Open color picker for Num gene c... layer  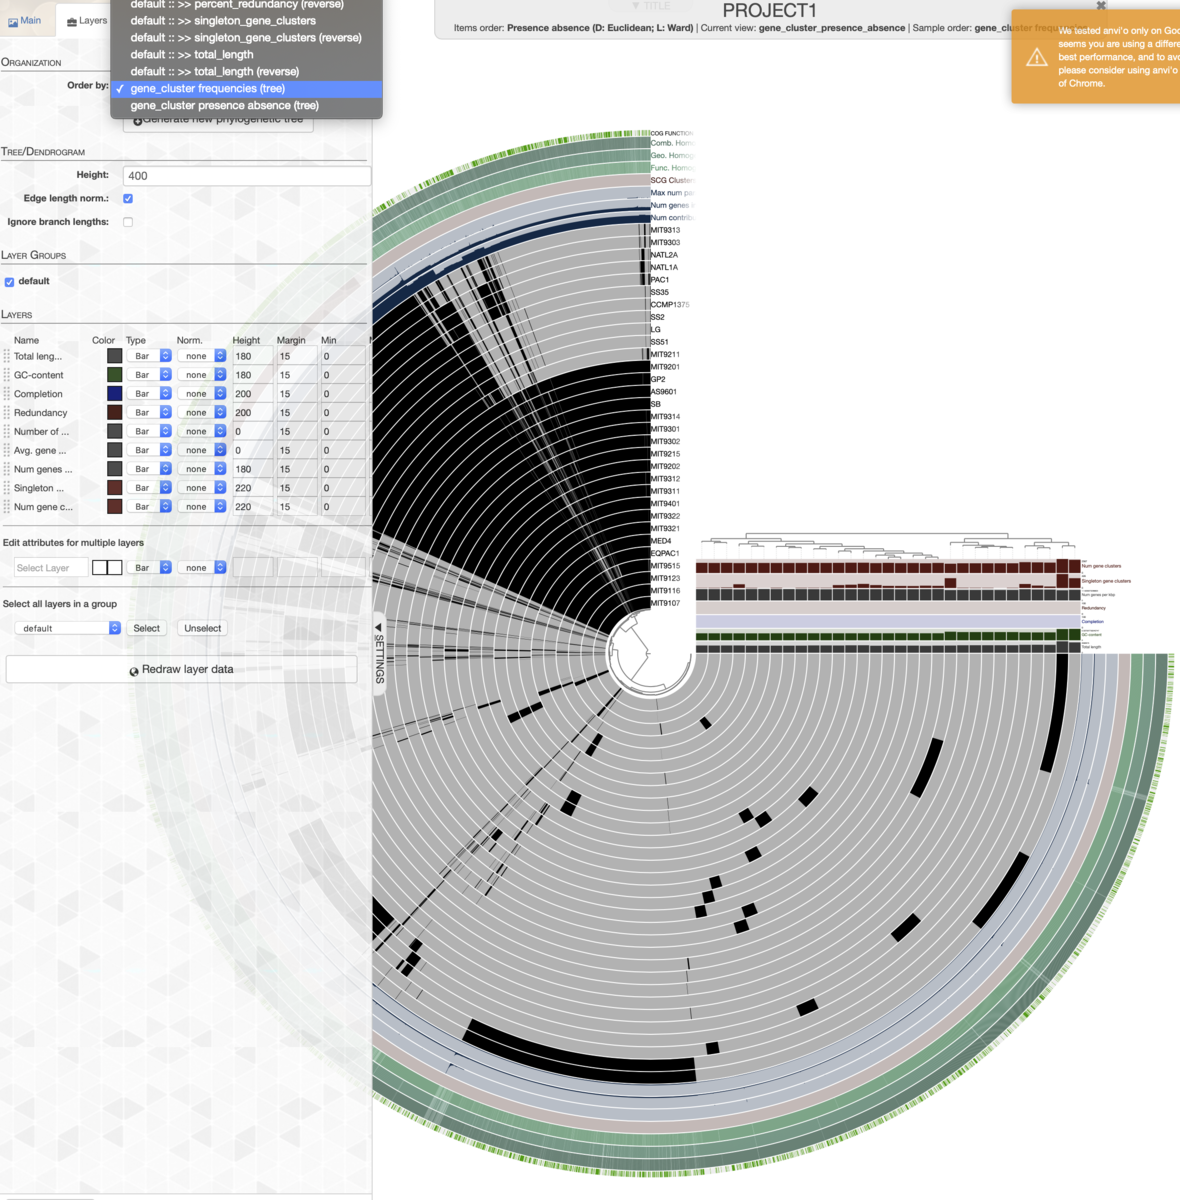click(115, 507)
